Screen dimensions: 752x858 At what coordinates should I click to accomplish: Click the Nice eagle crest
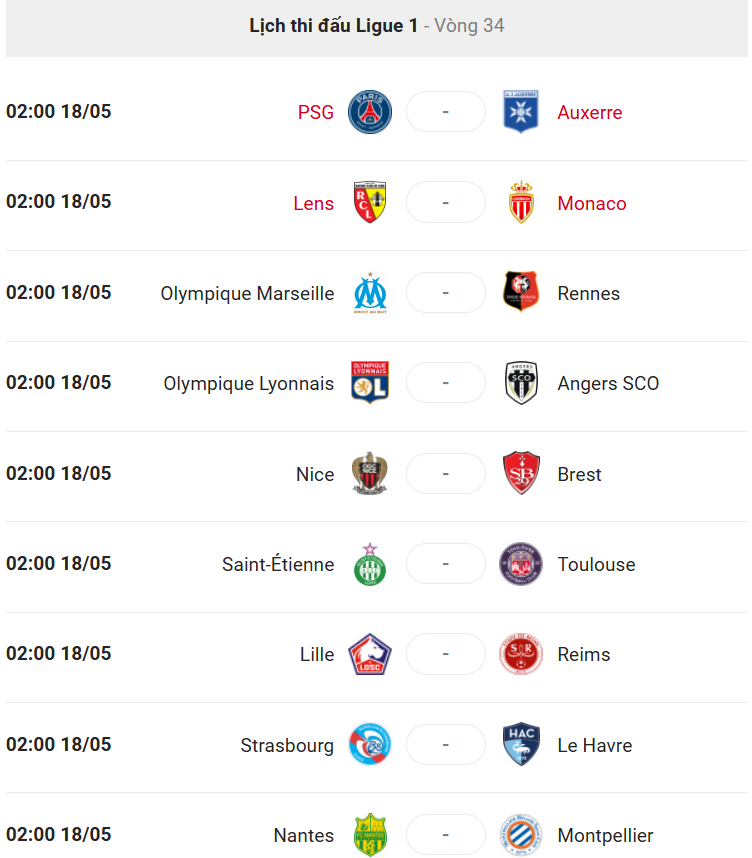pyautogui.click(x=370, y=473)
